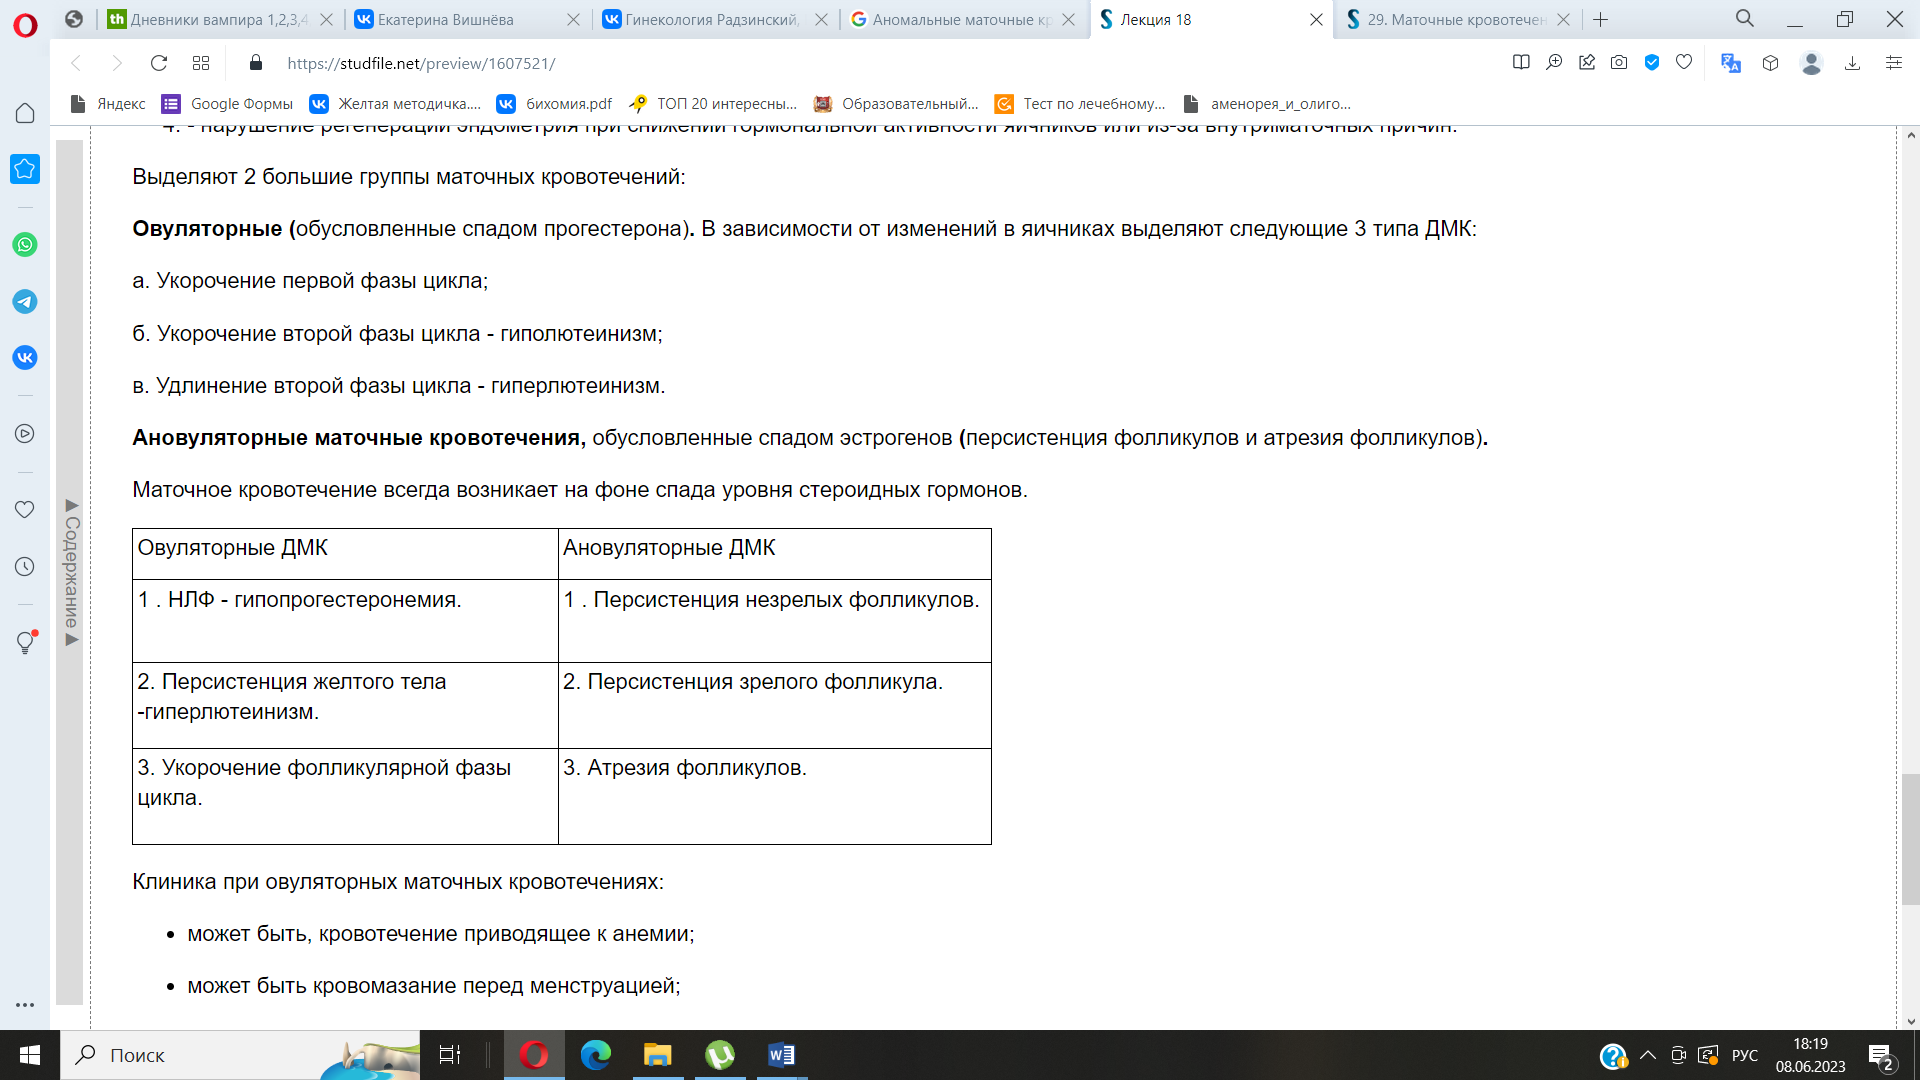Viewport: 1920px width, 1080px height.
Task: Open Task View in the taskbar
Action: click(450, 1055)
